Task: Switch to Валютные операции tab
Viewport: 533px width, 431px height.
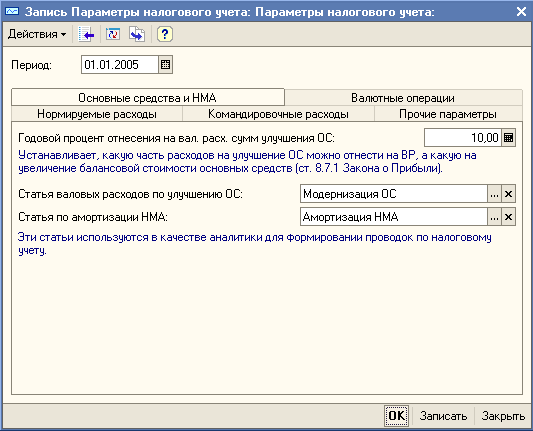Action: pyautogui.click(x=403, y=98)
